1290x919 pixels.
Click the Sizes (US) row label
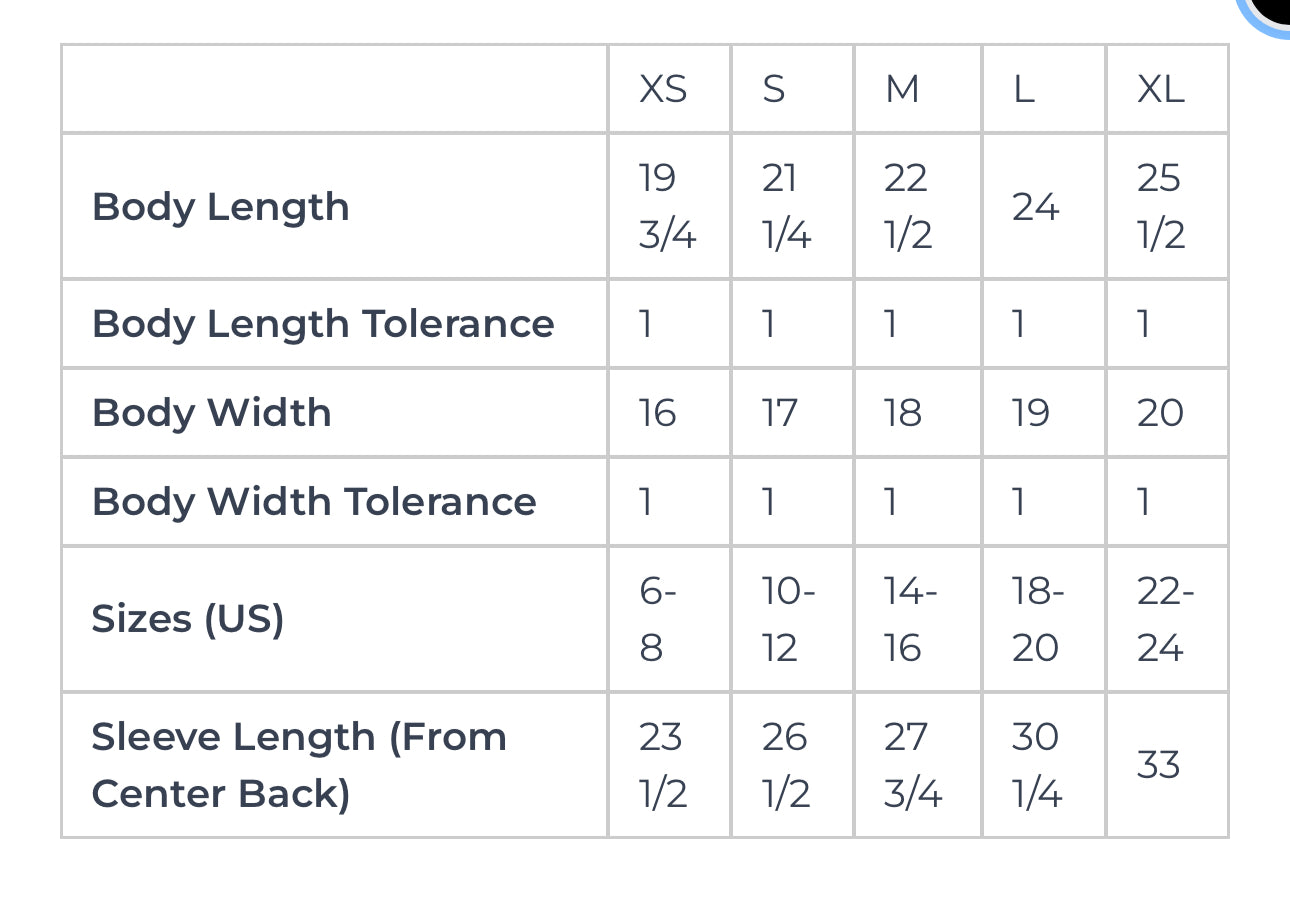click(x=188, y=619)
